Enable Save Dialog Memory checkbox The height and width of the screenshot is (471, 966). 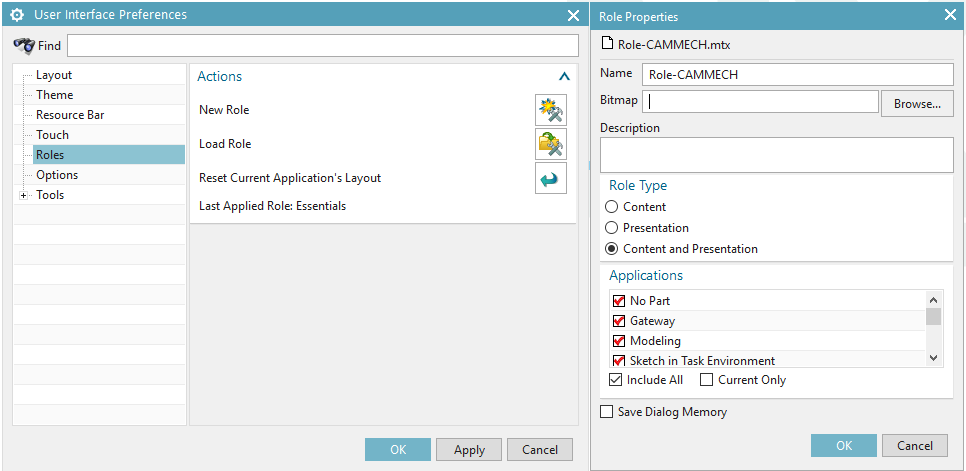click(x=607, y=412)
